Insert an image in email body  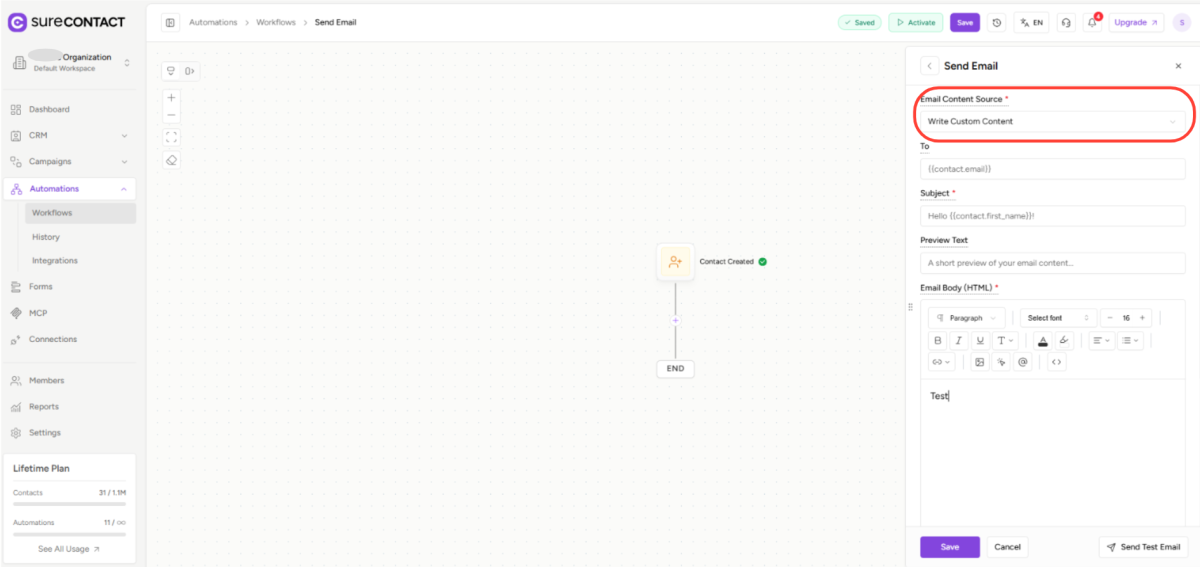[980, 362]
